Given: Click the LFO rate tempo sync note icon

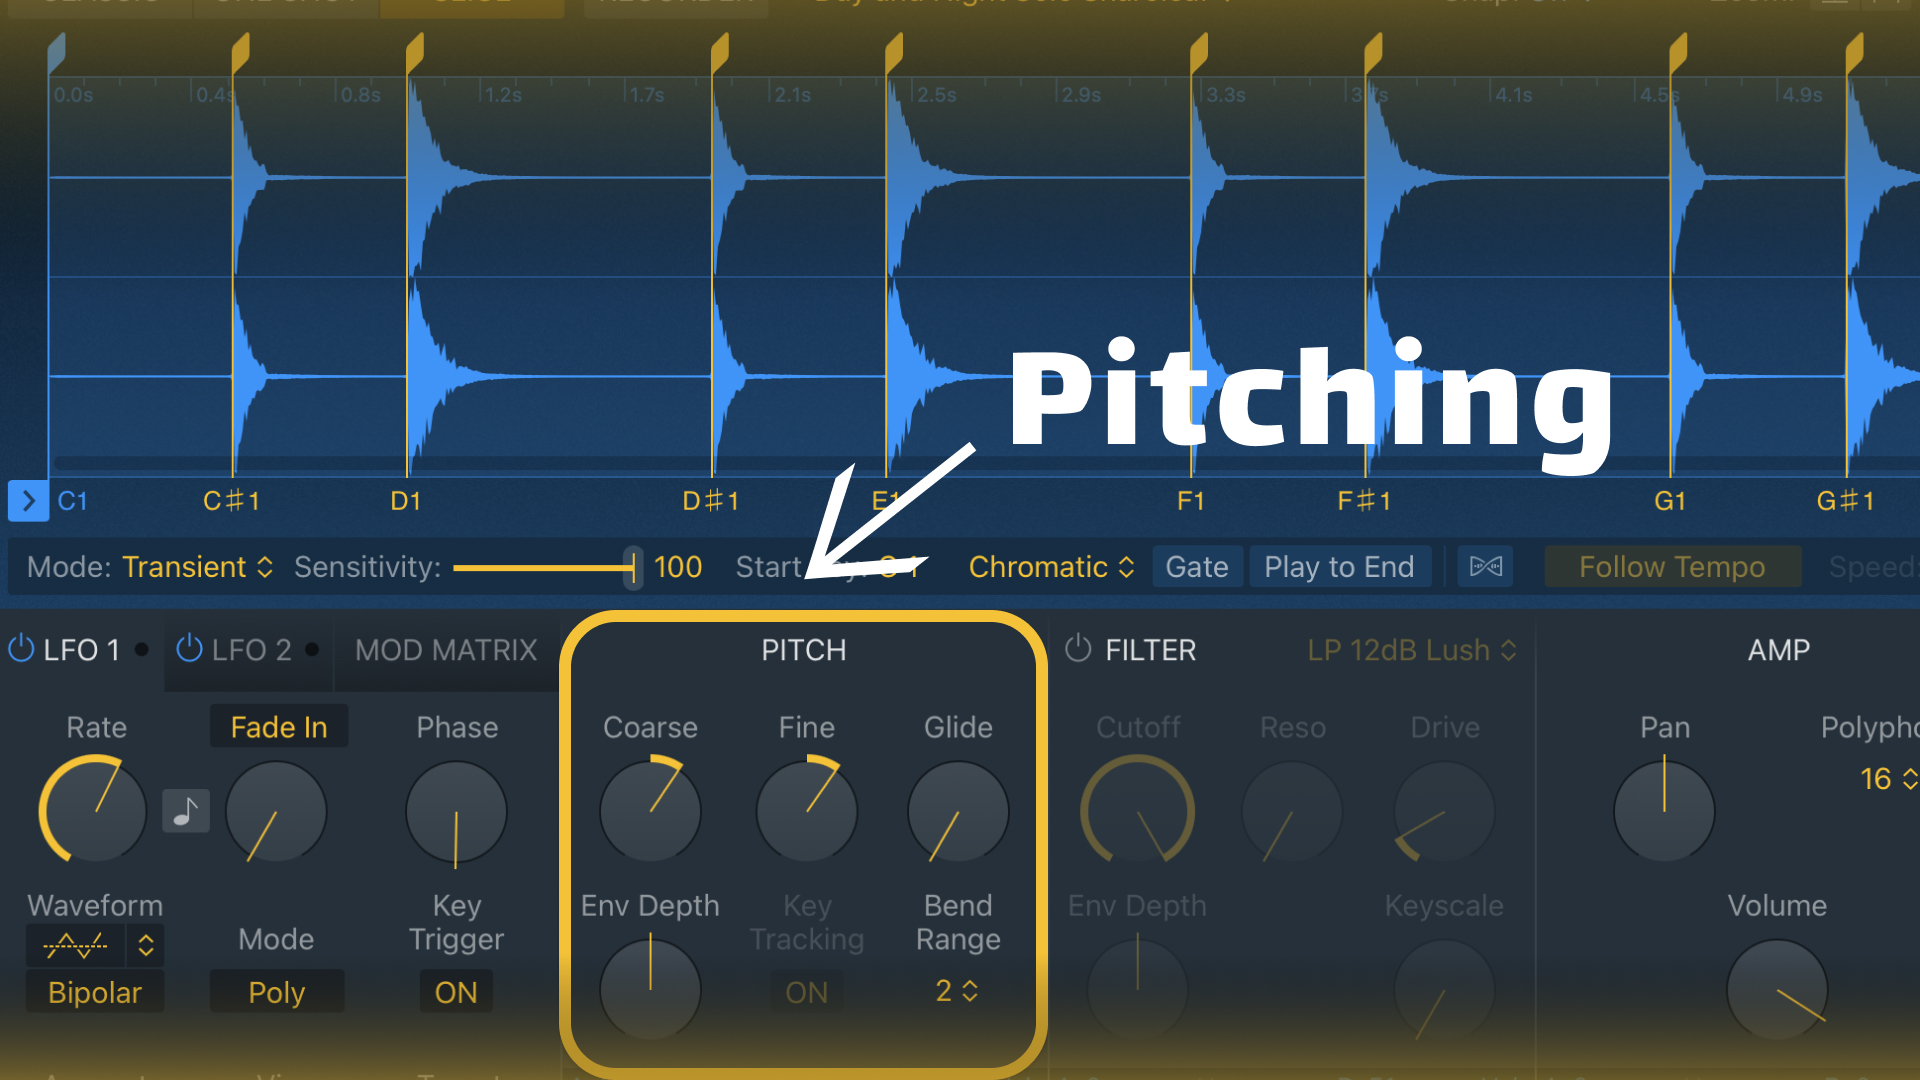Looking at the screenshot, I should click(186, 810).
